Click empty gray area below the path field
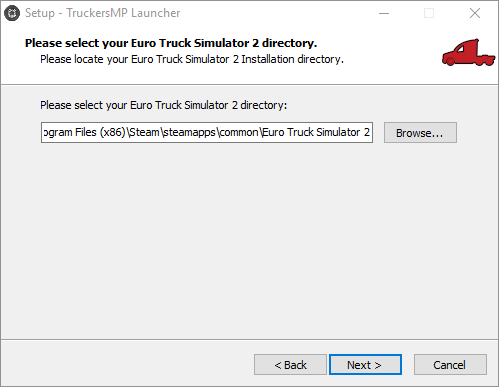Screen dimensions: 499x387 (x=249, y=240)
